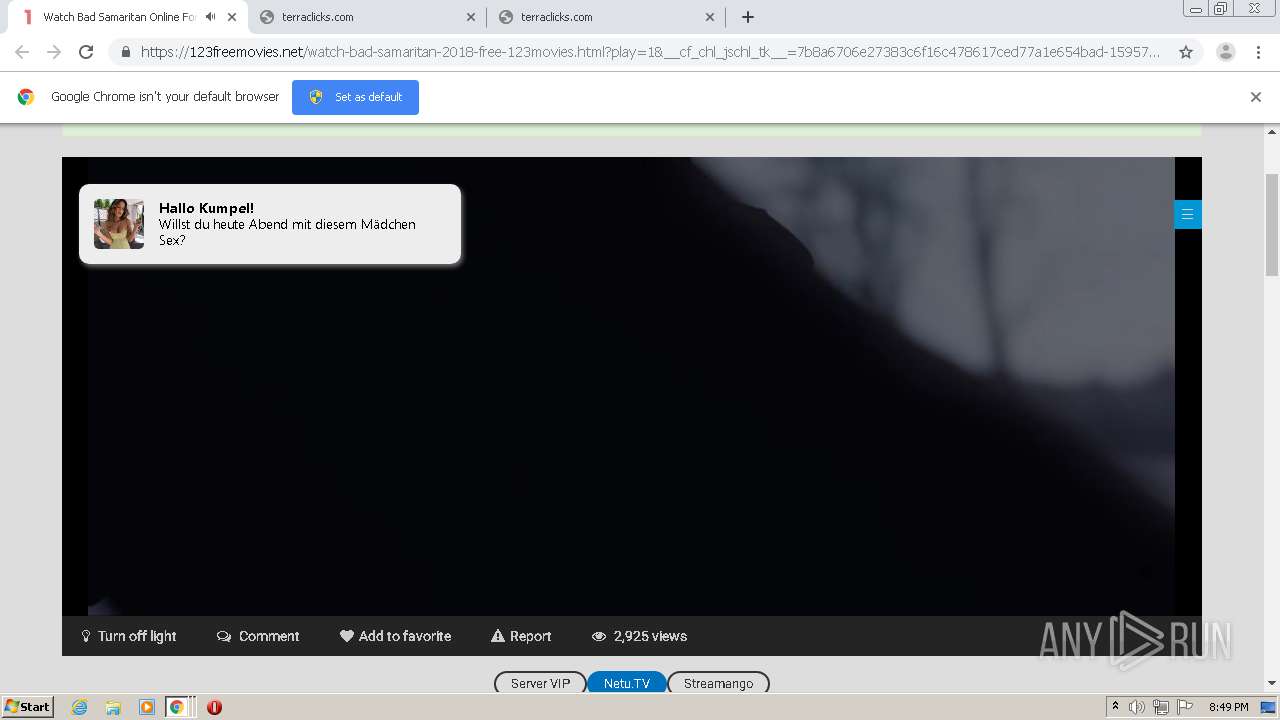Bookmark this page with star icon
Screen dimensions: 1280x720
click(1186, 52)
